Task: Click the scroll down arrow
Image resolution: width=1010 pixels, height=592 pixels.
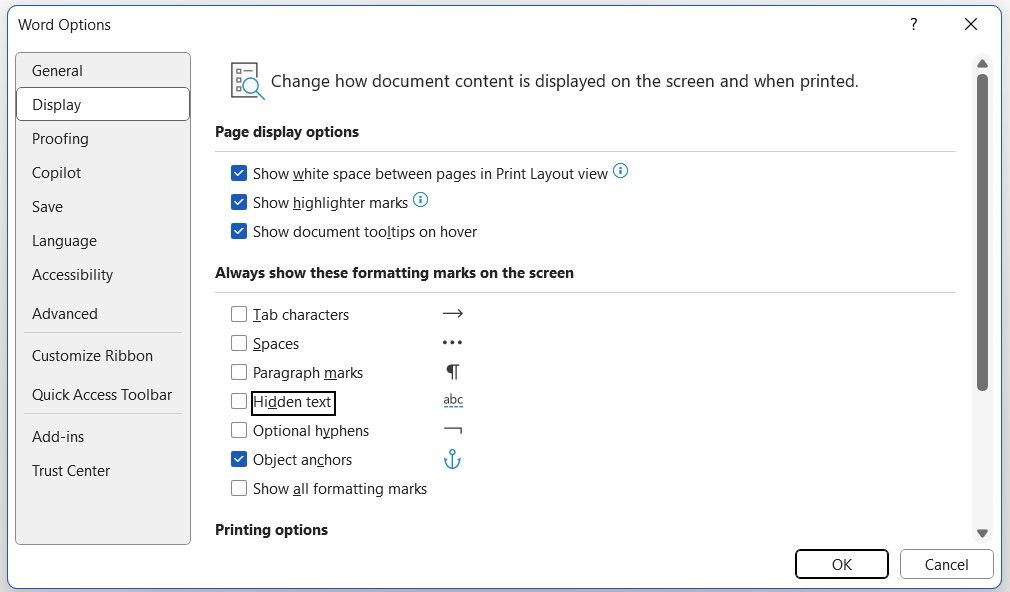Action: point(982,534)
